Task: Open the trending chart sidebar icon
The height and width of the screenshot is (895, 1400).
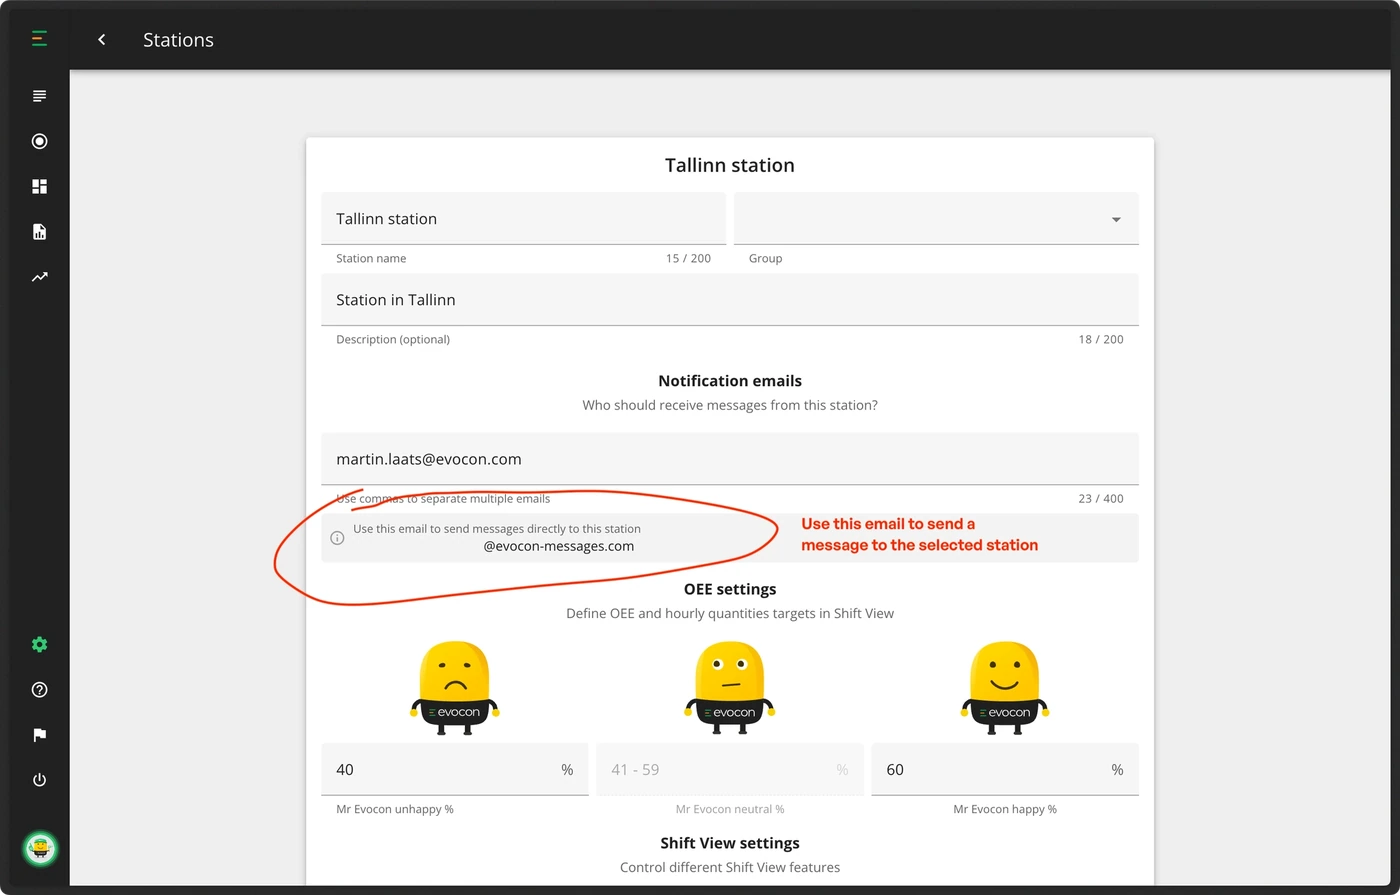Action: tap(39, 277)
